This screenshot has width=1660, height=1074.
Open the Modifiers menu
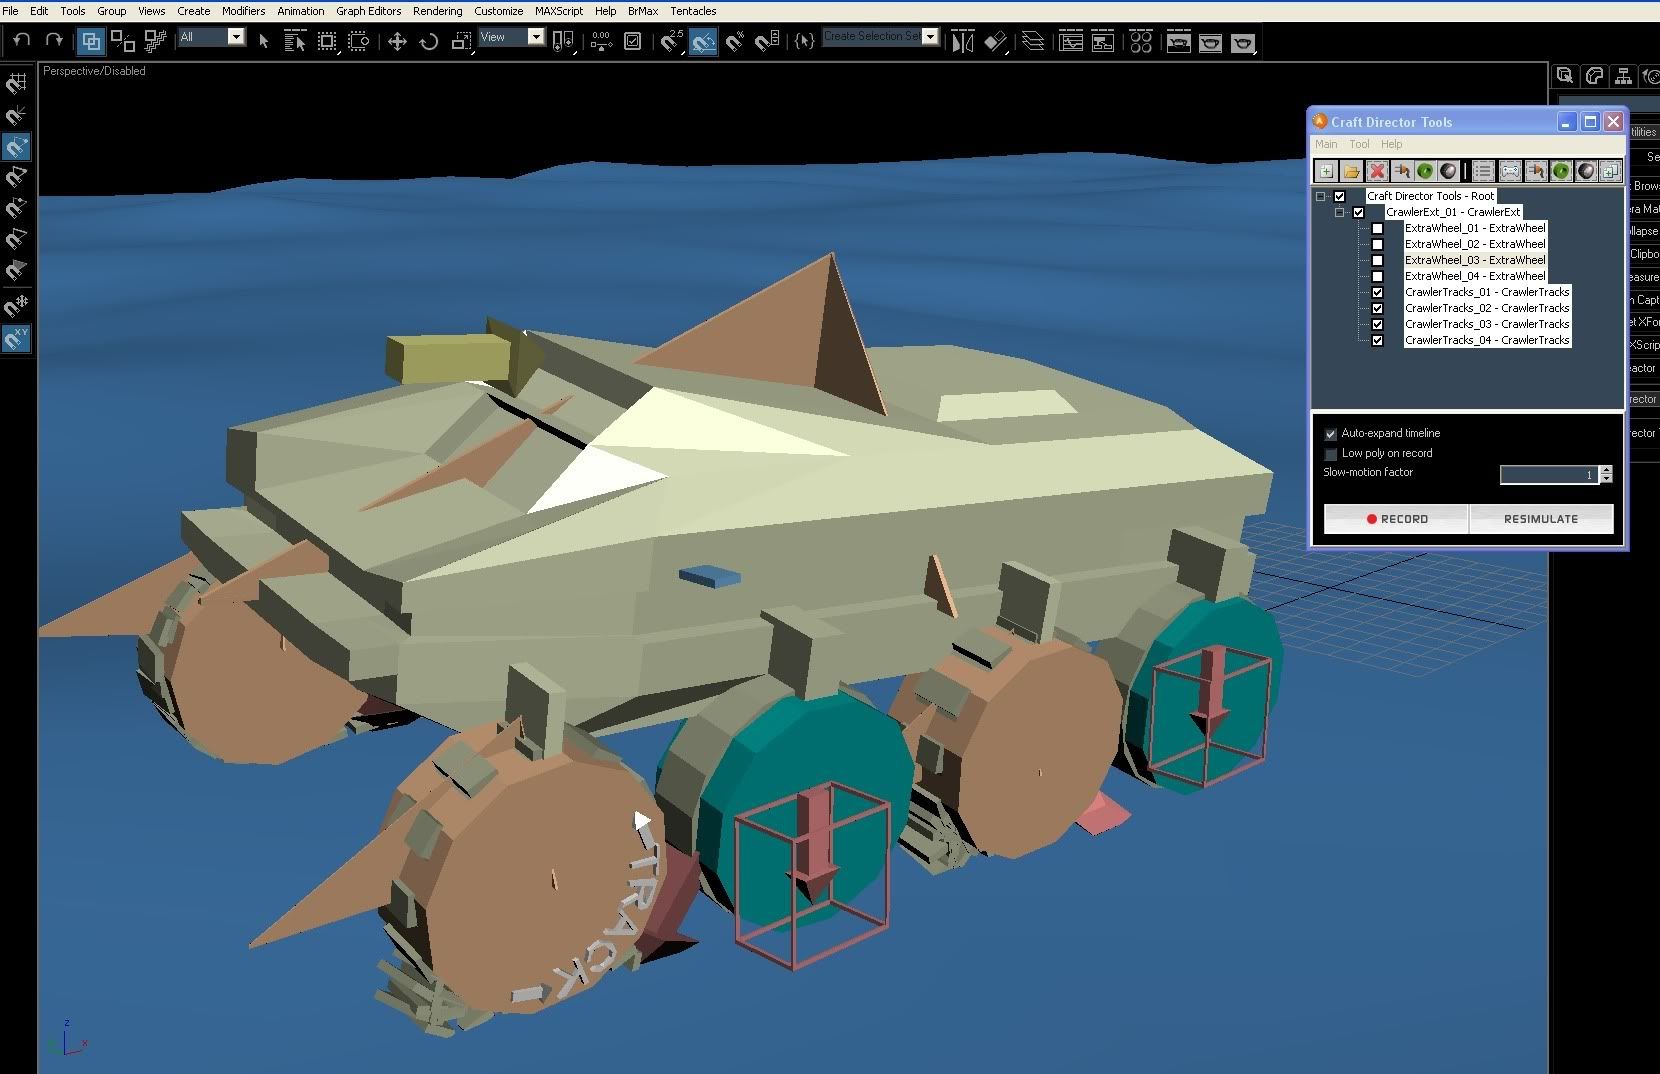(x=243, y=11)
